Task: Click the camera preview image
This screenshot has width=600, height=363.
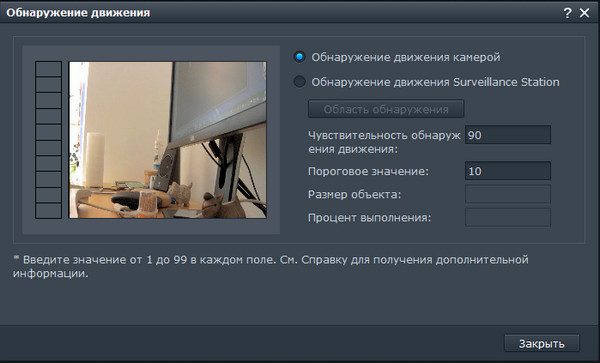Action: coord(168,140)
